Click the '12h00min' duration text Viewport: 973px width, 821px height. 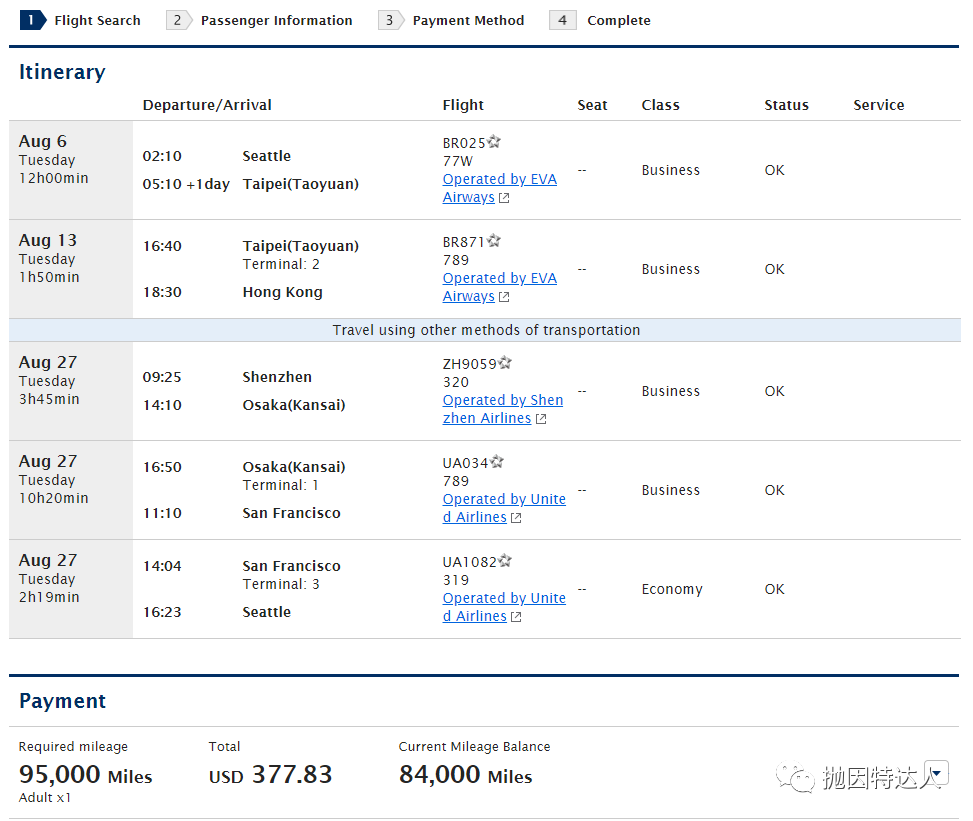53,178
